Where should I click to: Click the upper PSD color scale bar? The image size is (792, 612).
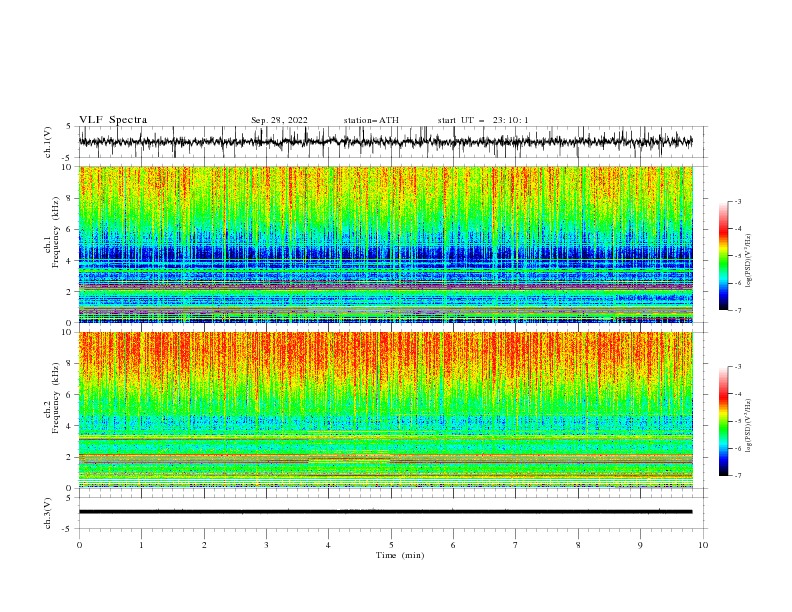click(723, 256)
